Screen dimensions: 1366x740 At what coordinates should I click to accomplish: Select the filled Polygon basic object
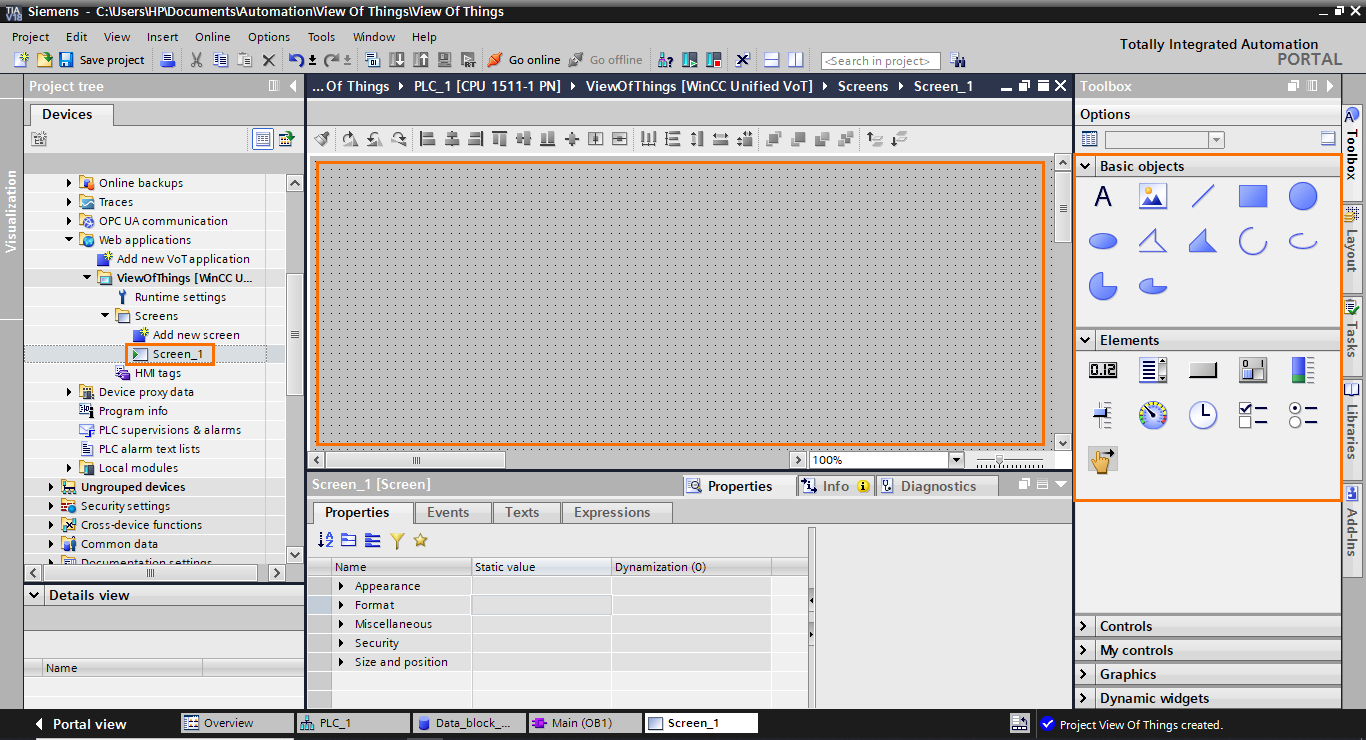tap(1203, 241)
